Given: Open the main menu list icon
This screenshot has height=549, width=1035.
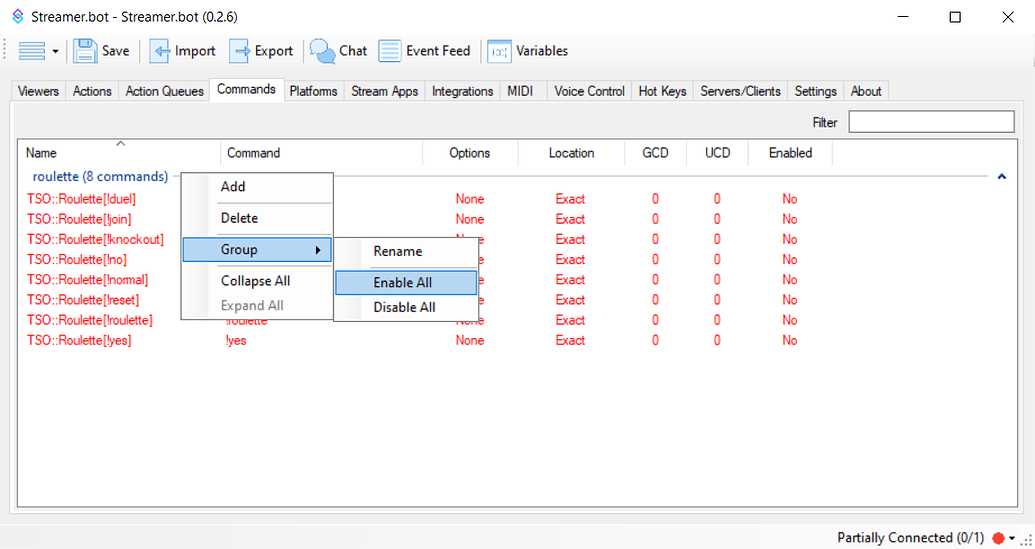Looking at the screenshot, I should tap(31, 51).
